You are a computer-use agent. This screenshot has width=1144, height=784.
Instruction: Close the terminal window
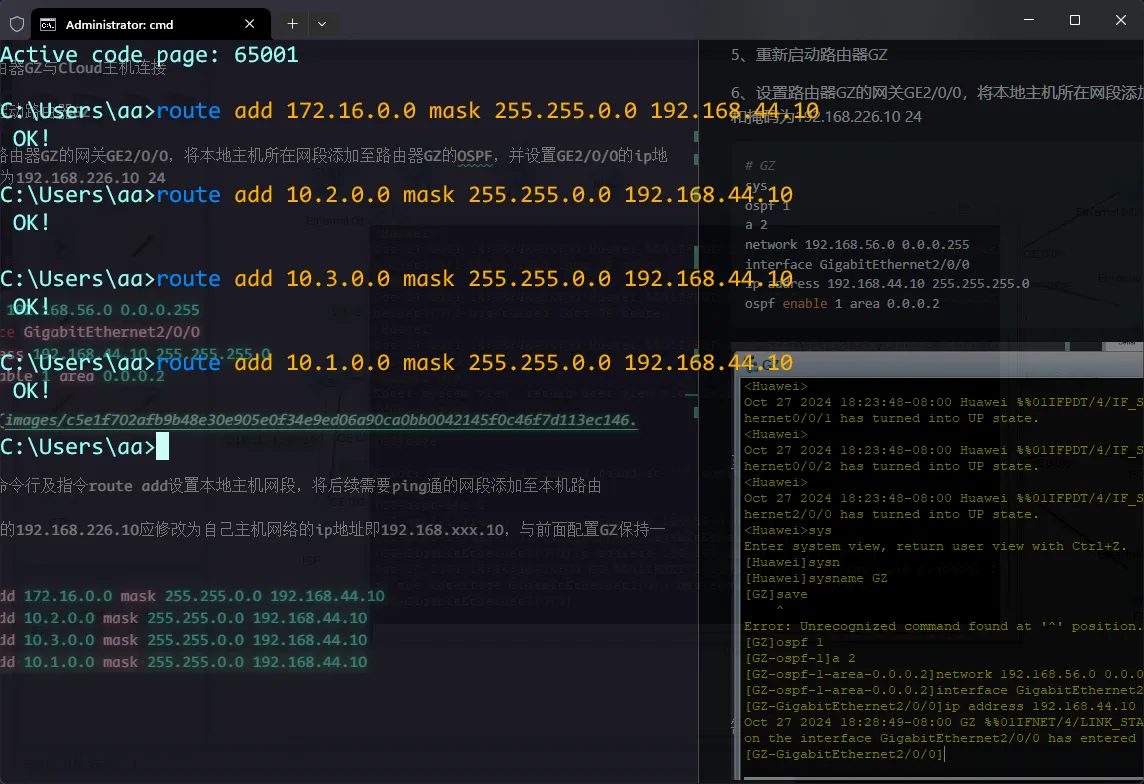click(x=1121, y=20)
